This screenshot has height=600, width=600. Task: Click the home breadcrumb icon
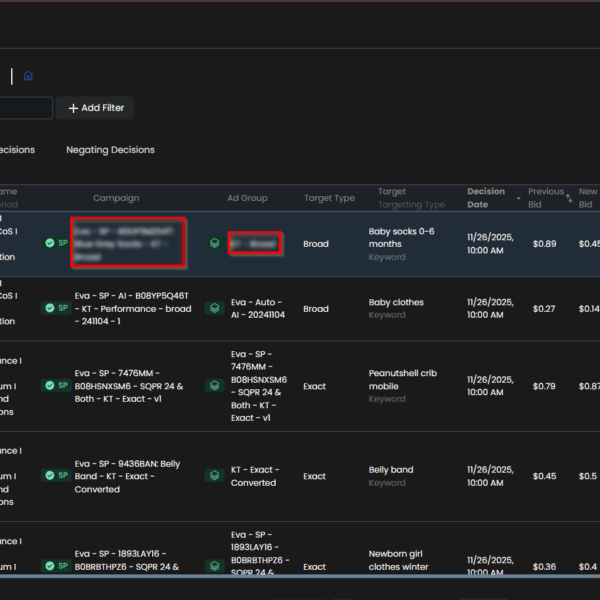pos(28,75)
